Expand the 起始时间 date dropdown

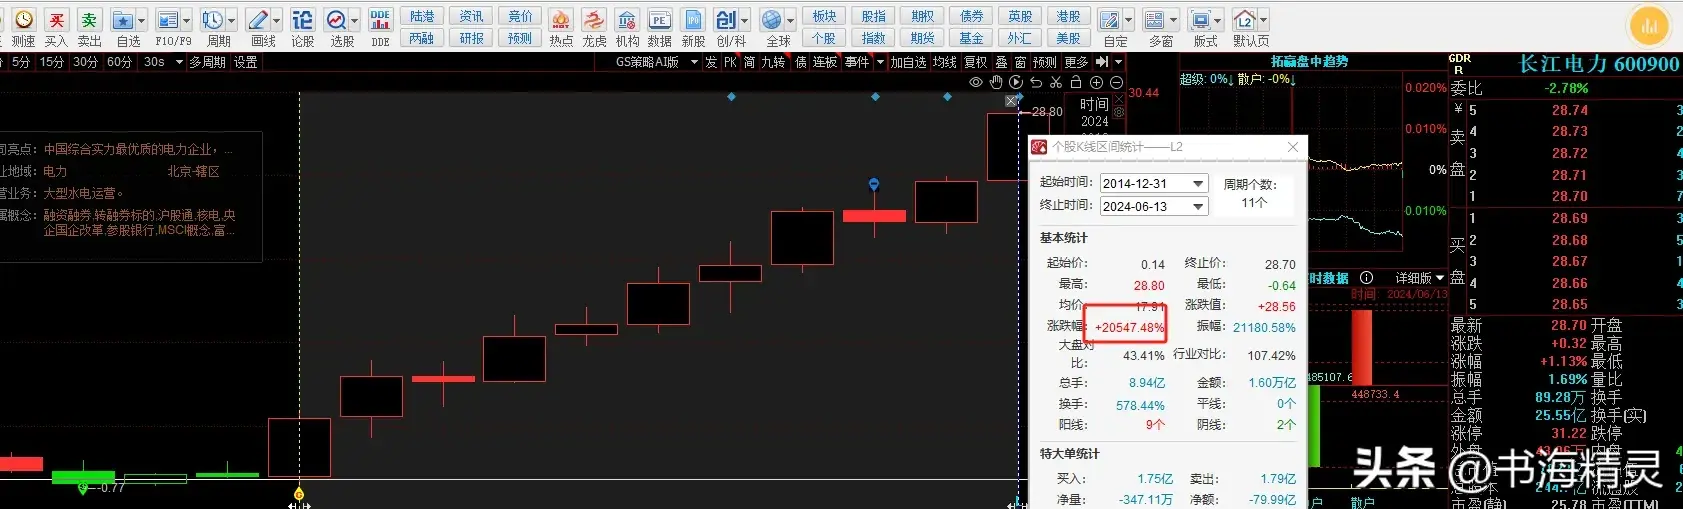(1198, 184)
